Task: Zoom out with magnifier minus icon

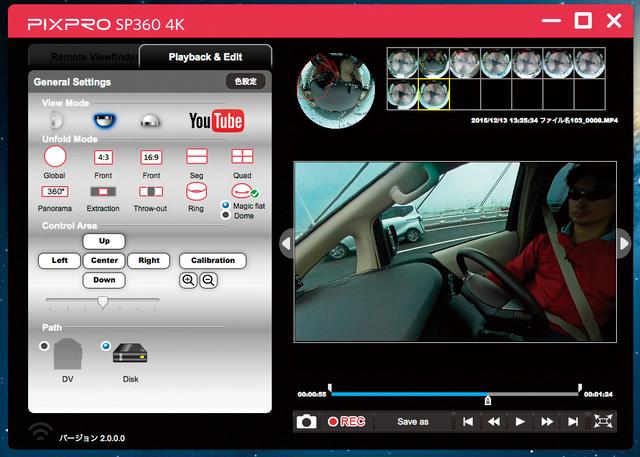Action: (x=209, y=280)
